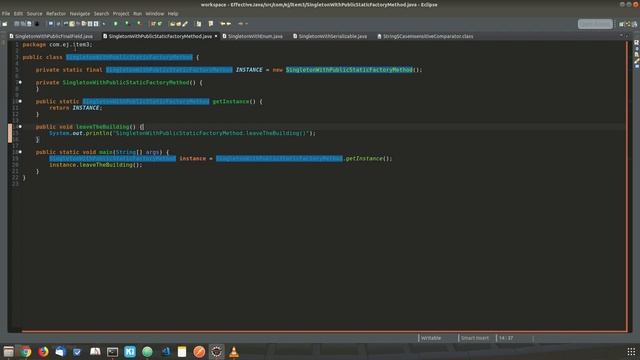The height and width of the screenshot is (360, 640).
Task: Click the pencil annotation toolbar icon
Action: coord(185,24)
